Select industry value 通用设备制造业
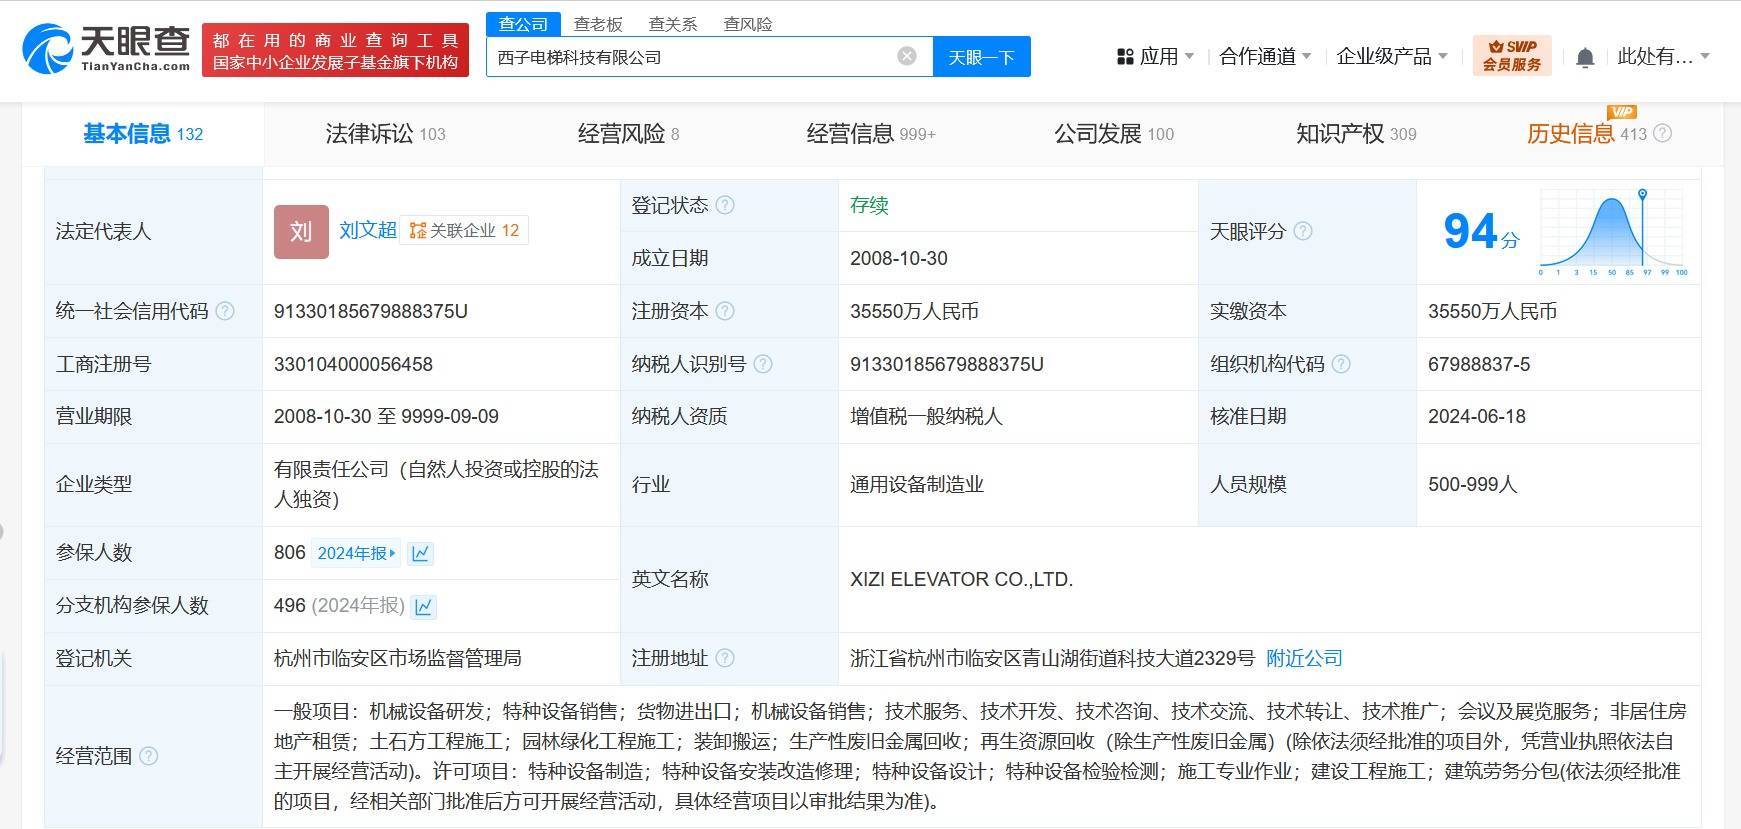Viewport: 1741px width, 829px height. click(917, 484)
